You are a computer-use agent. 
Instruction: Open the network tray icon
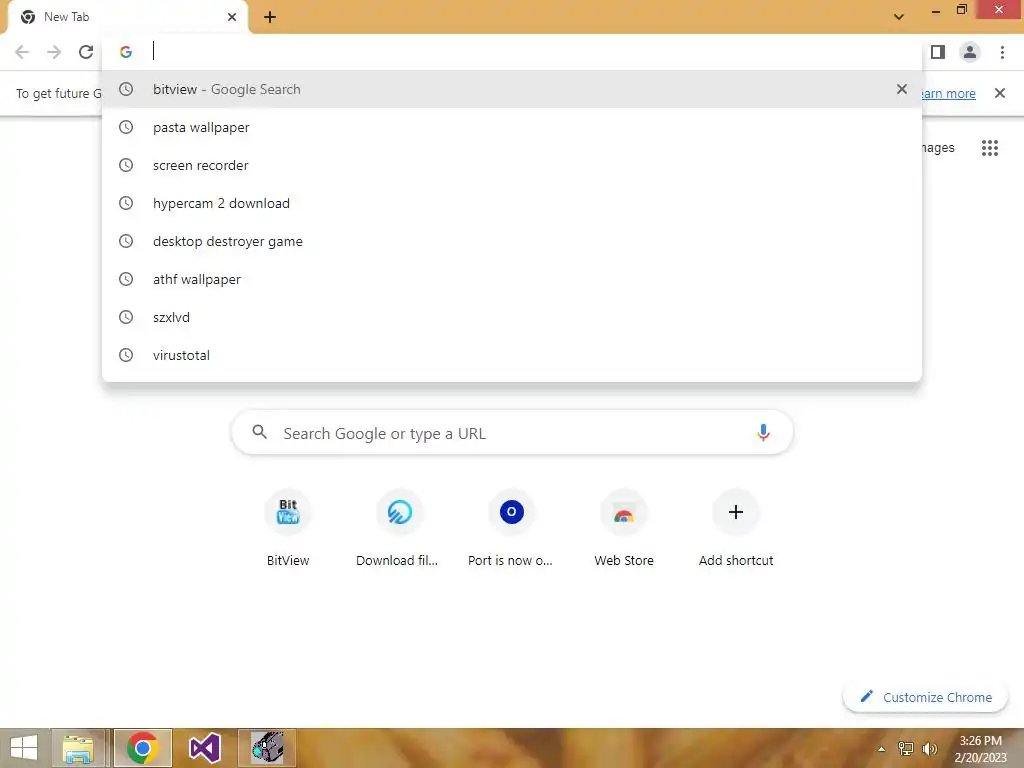[x=906, y=748]
